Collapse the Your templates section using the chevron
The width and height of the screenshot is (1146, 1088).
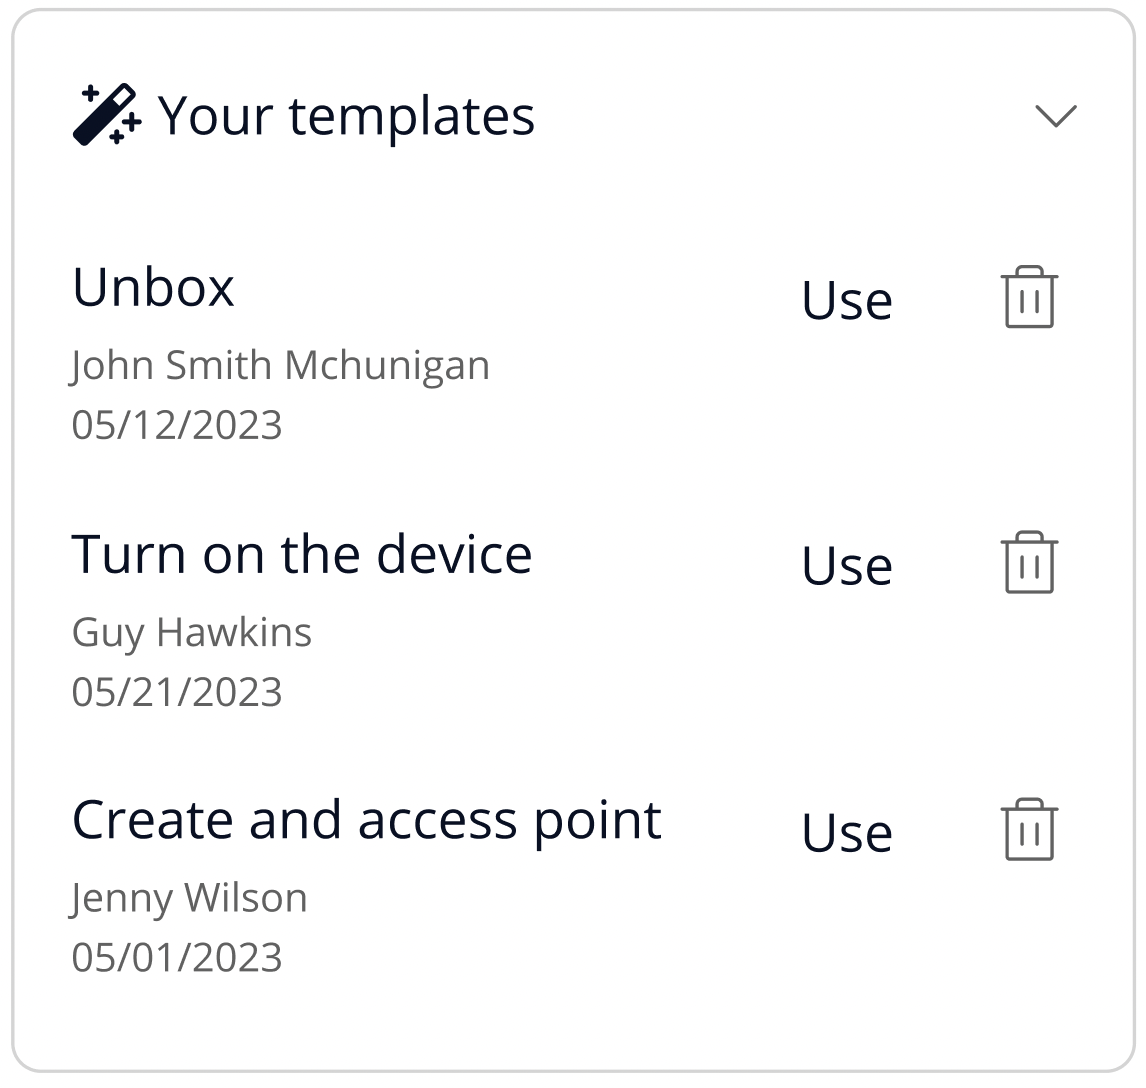(1055, 116)
